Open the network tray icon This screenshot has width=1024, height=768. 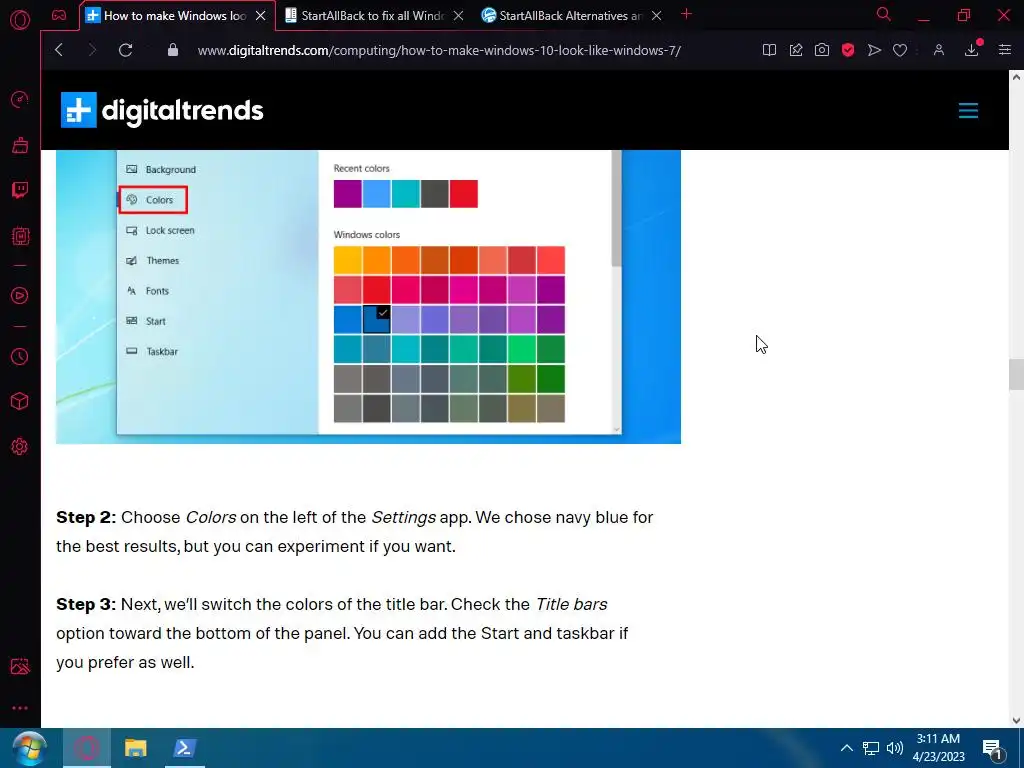(871, 748)
